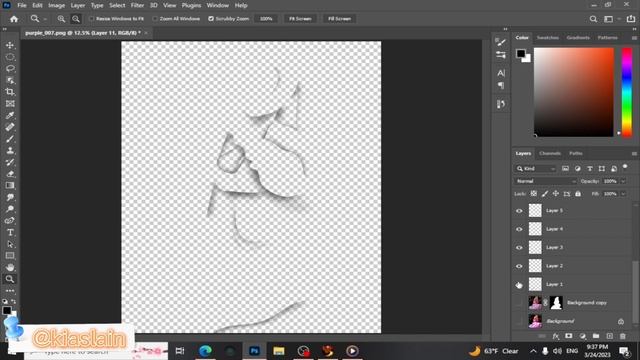The width and height of the screenshot is (640, 360).
Task: Select the Zoom tool in toolbar
Action: click(x=10, y=279)
